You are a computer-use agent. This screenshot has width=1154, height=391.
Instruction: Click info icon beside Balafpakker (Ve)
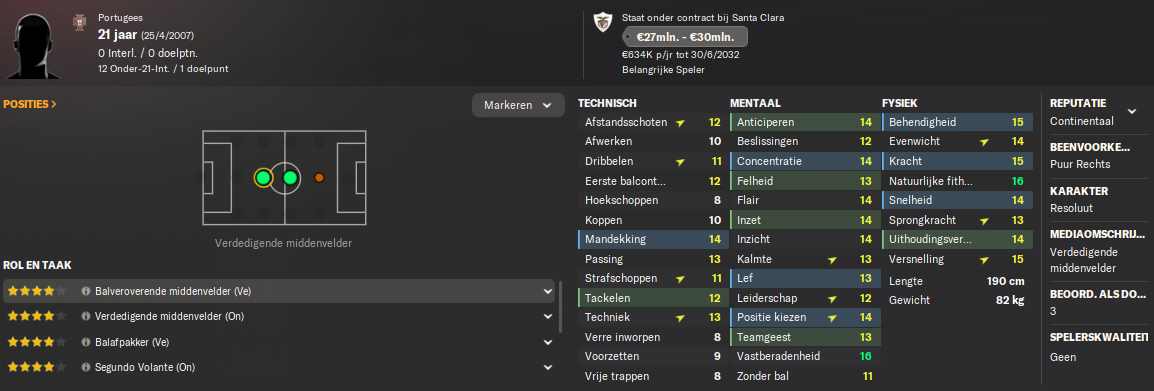85,342
